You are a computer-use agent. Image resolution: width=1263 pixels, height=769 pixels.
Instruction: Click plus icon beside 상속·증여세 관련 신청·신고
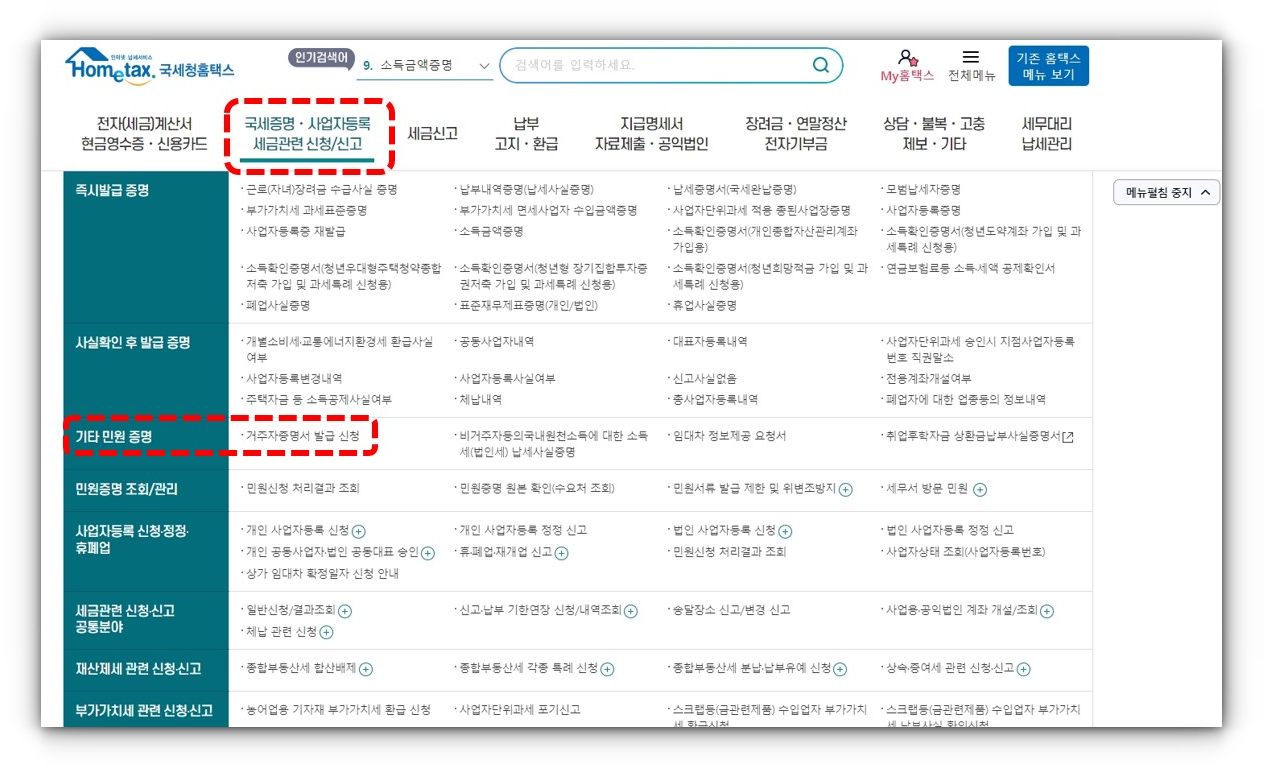(x=1024, y=669)
